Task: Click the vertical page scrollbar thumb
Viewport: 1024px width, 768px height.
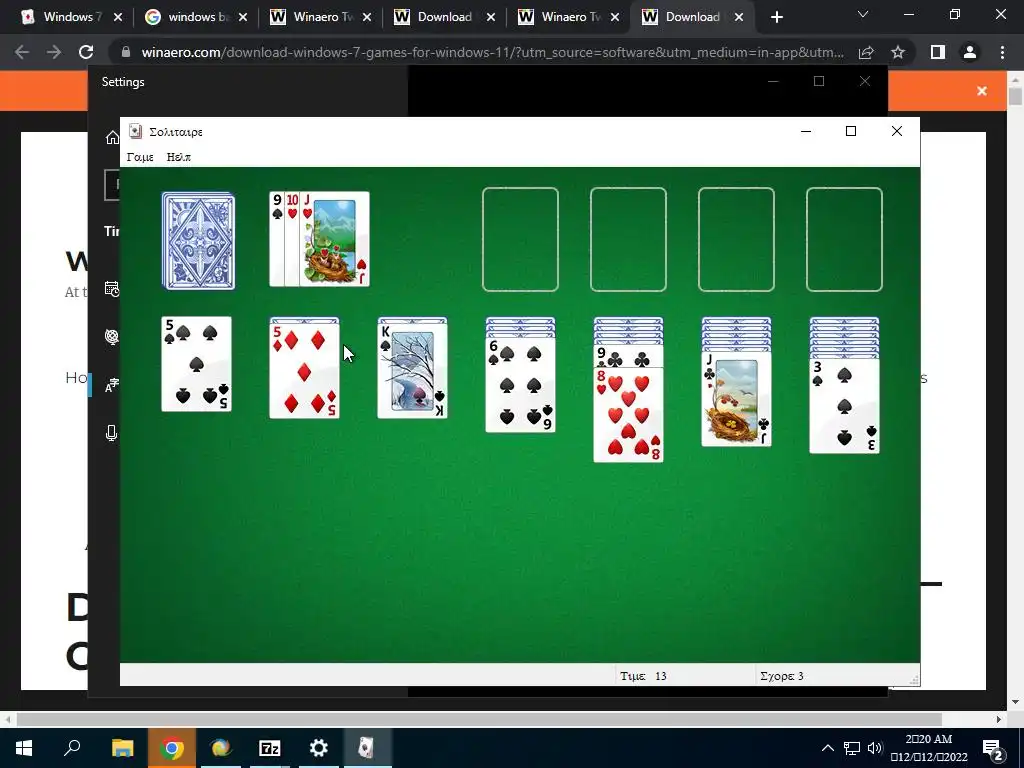Action: tap(1015, 96)
